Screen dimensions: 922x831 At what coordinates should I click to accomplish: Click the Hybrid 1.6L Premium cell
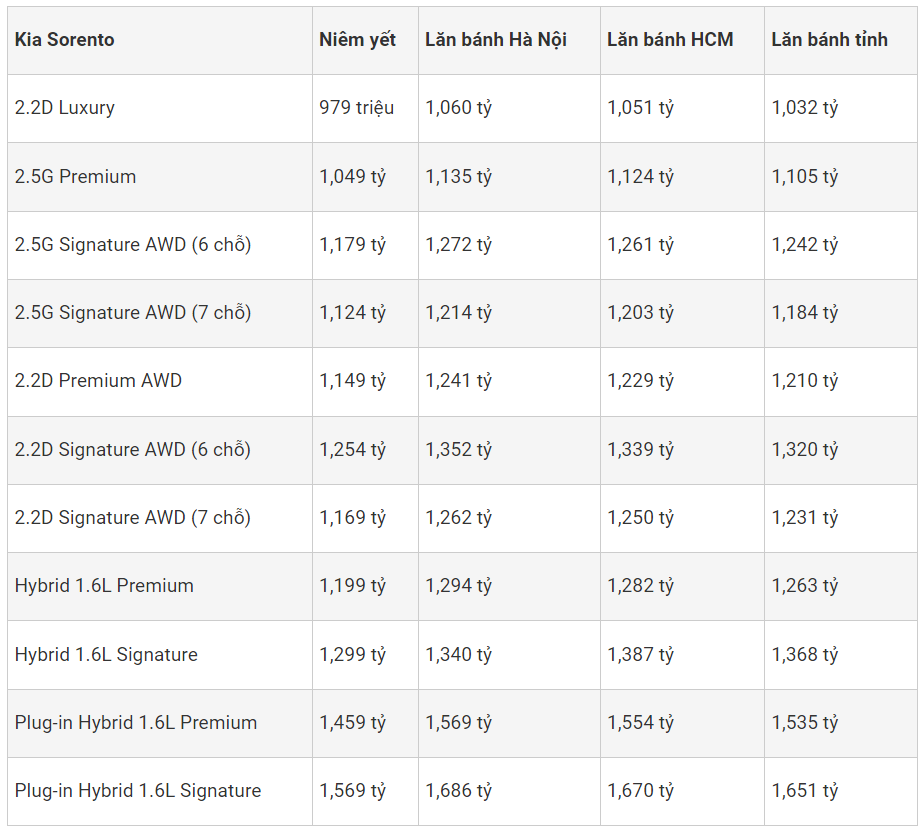104,586
